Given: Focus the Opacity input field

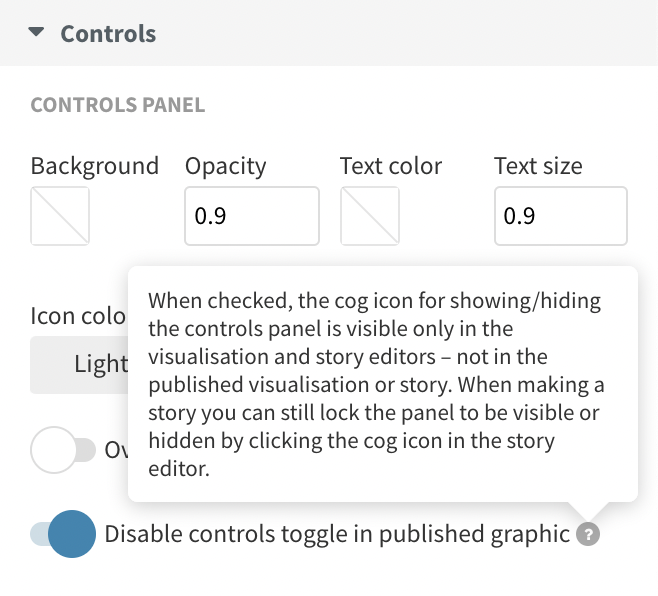Looking at the screenshot, I should tap(252, 216).
